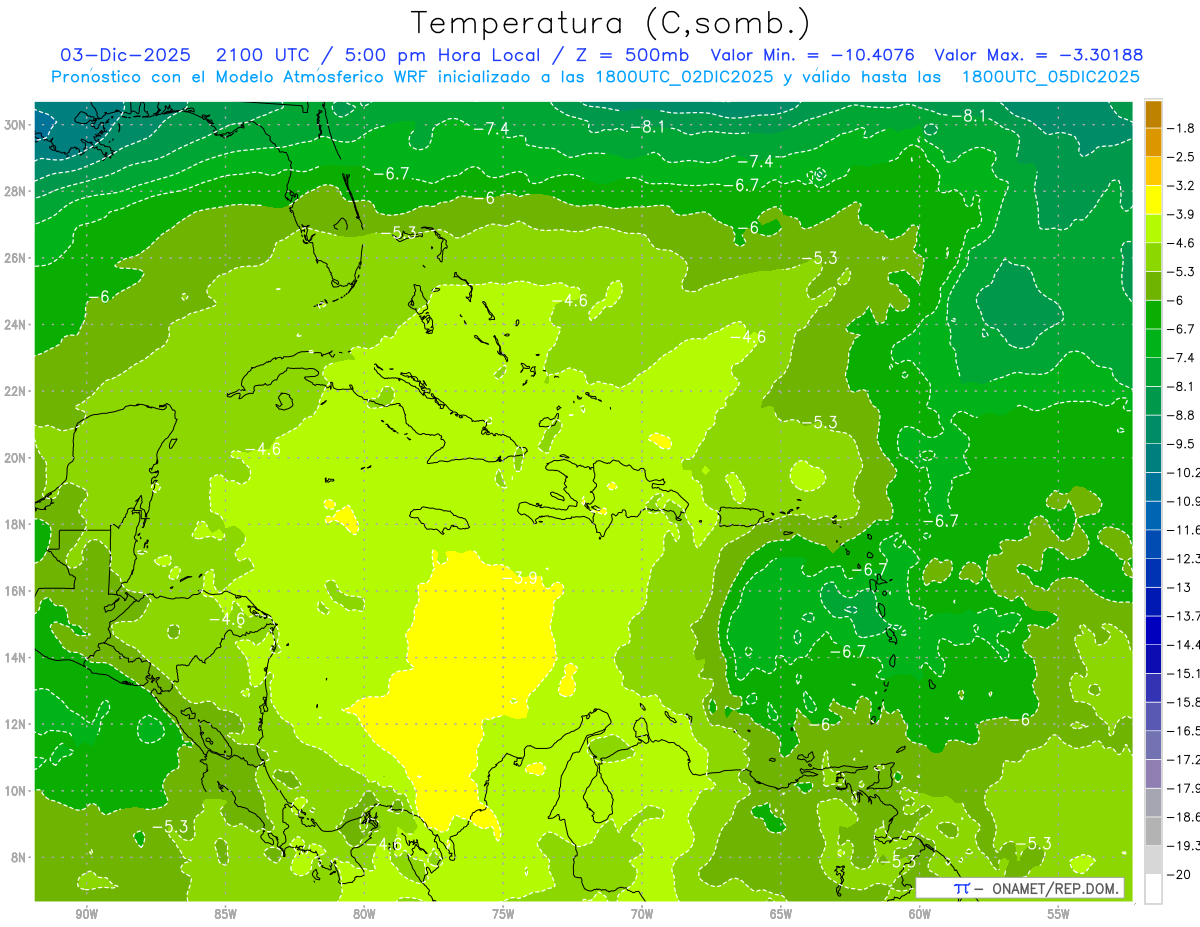
Task: Click the "55W" longitude axis label
Action: (x=1059, y=914)
